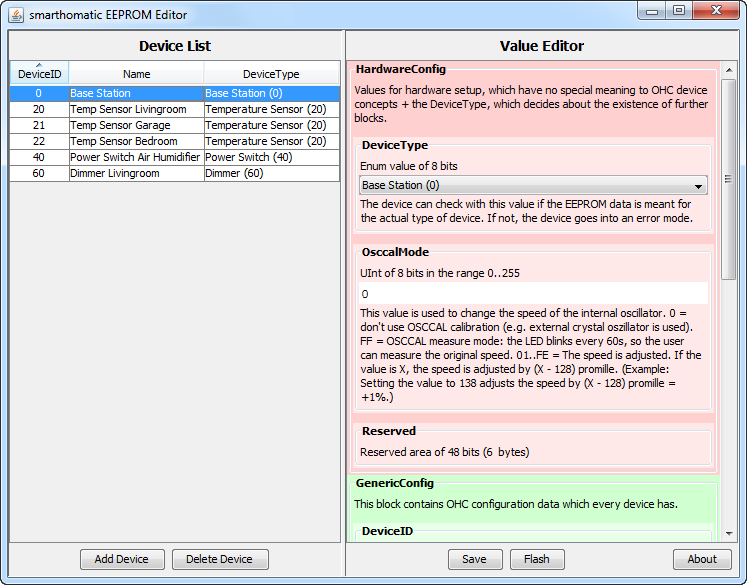Select the Base Station row

tap(136, 93)
